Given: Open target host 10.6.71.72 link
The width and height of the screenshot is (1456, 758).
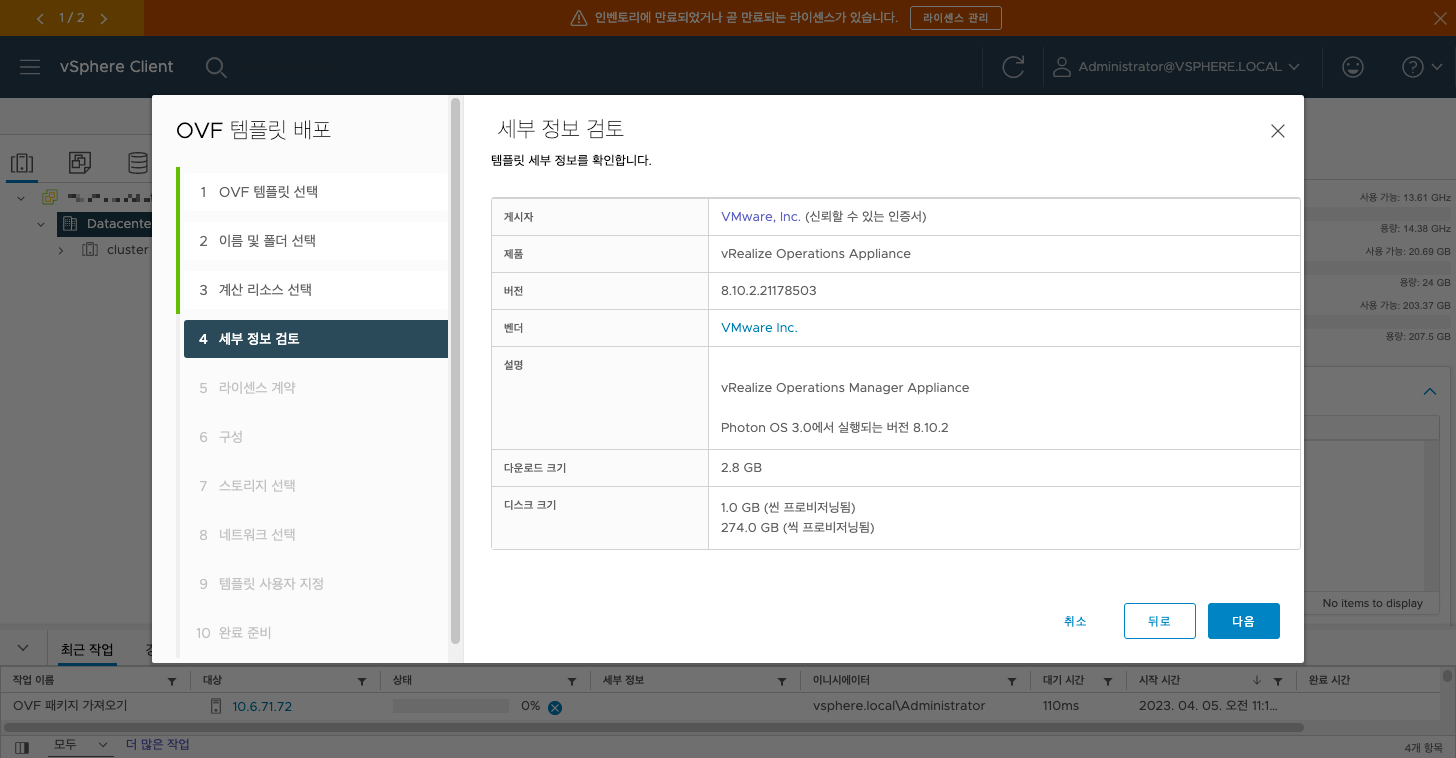Looking at the screenshot, I should tap(262, 706).
